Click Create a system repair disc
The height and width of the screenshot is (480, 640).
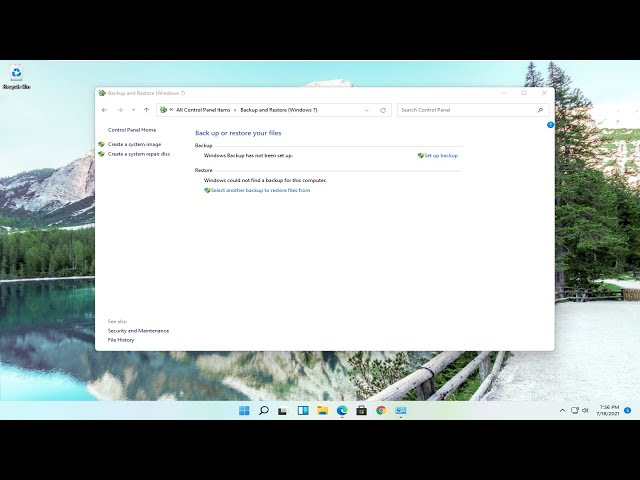[x=139, y=154]
